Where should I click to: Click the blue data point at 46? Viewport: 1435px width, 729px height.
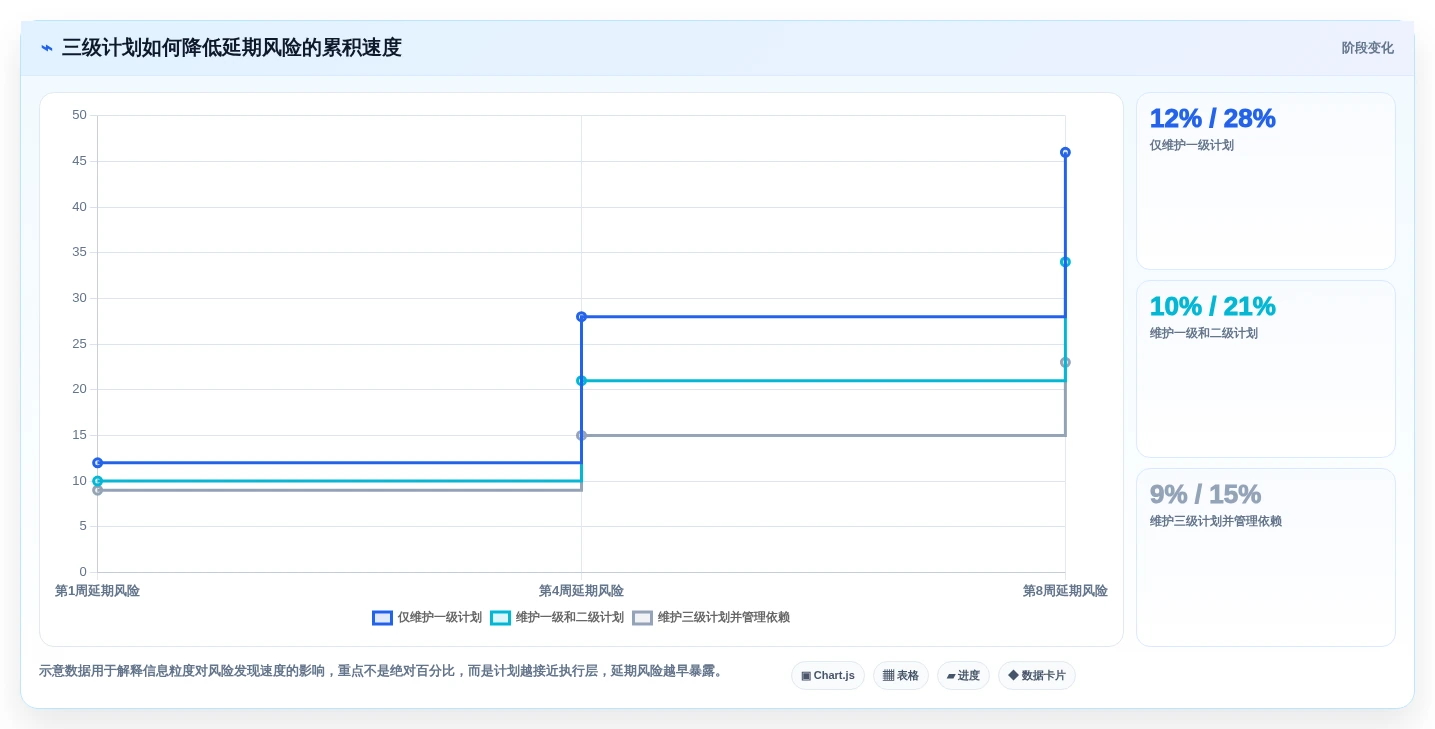pos(1065,152)
